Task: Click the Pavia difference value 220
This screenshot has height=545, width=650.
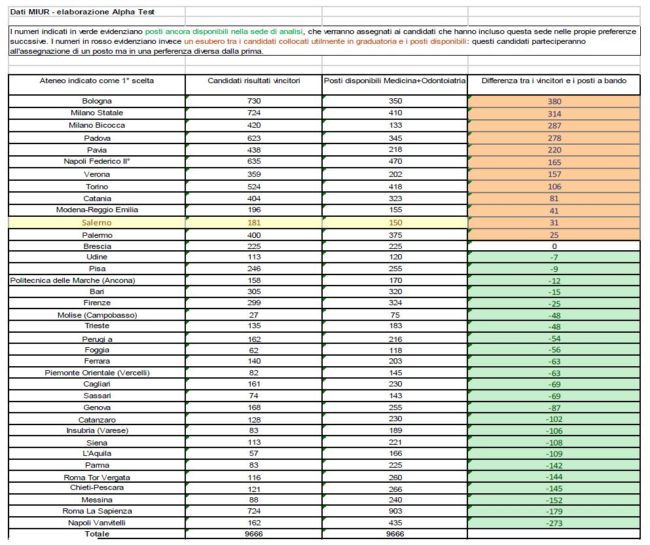Action: [554, 150]
